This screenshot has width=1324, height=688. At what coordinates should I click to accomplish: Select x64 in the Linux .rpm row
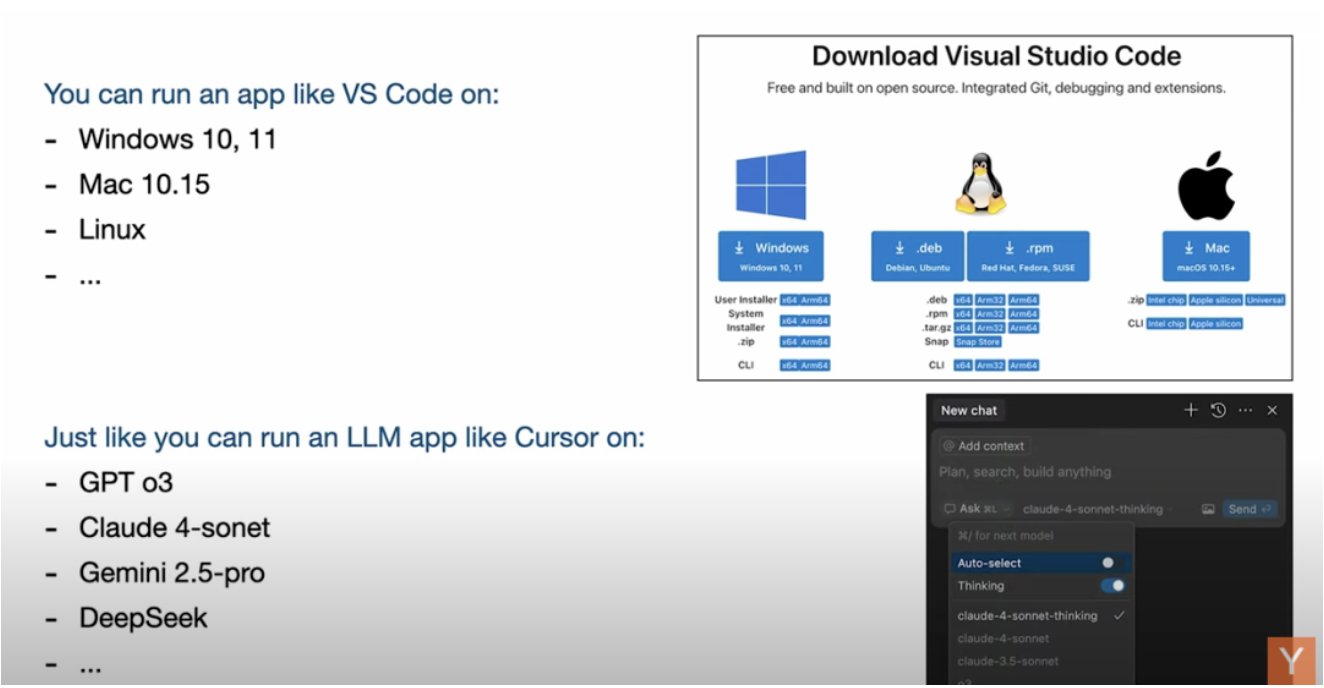[963, 314]
